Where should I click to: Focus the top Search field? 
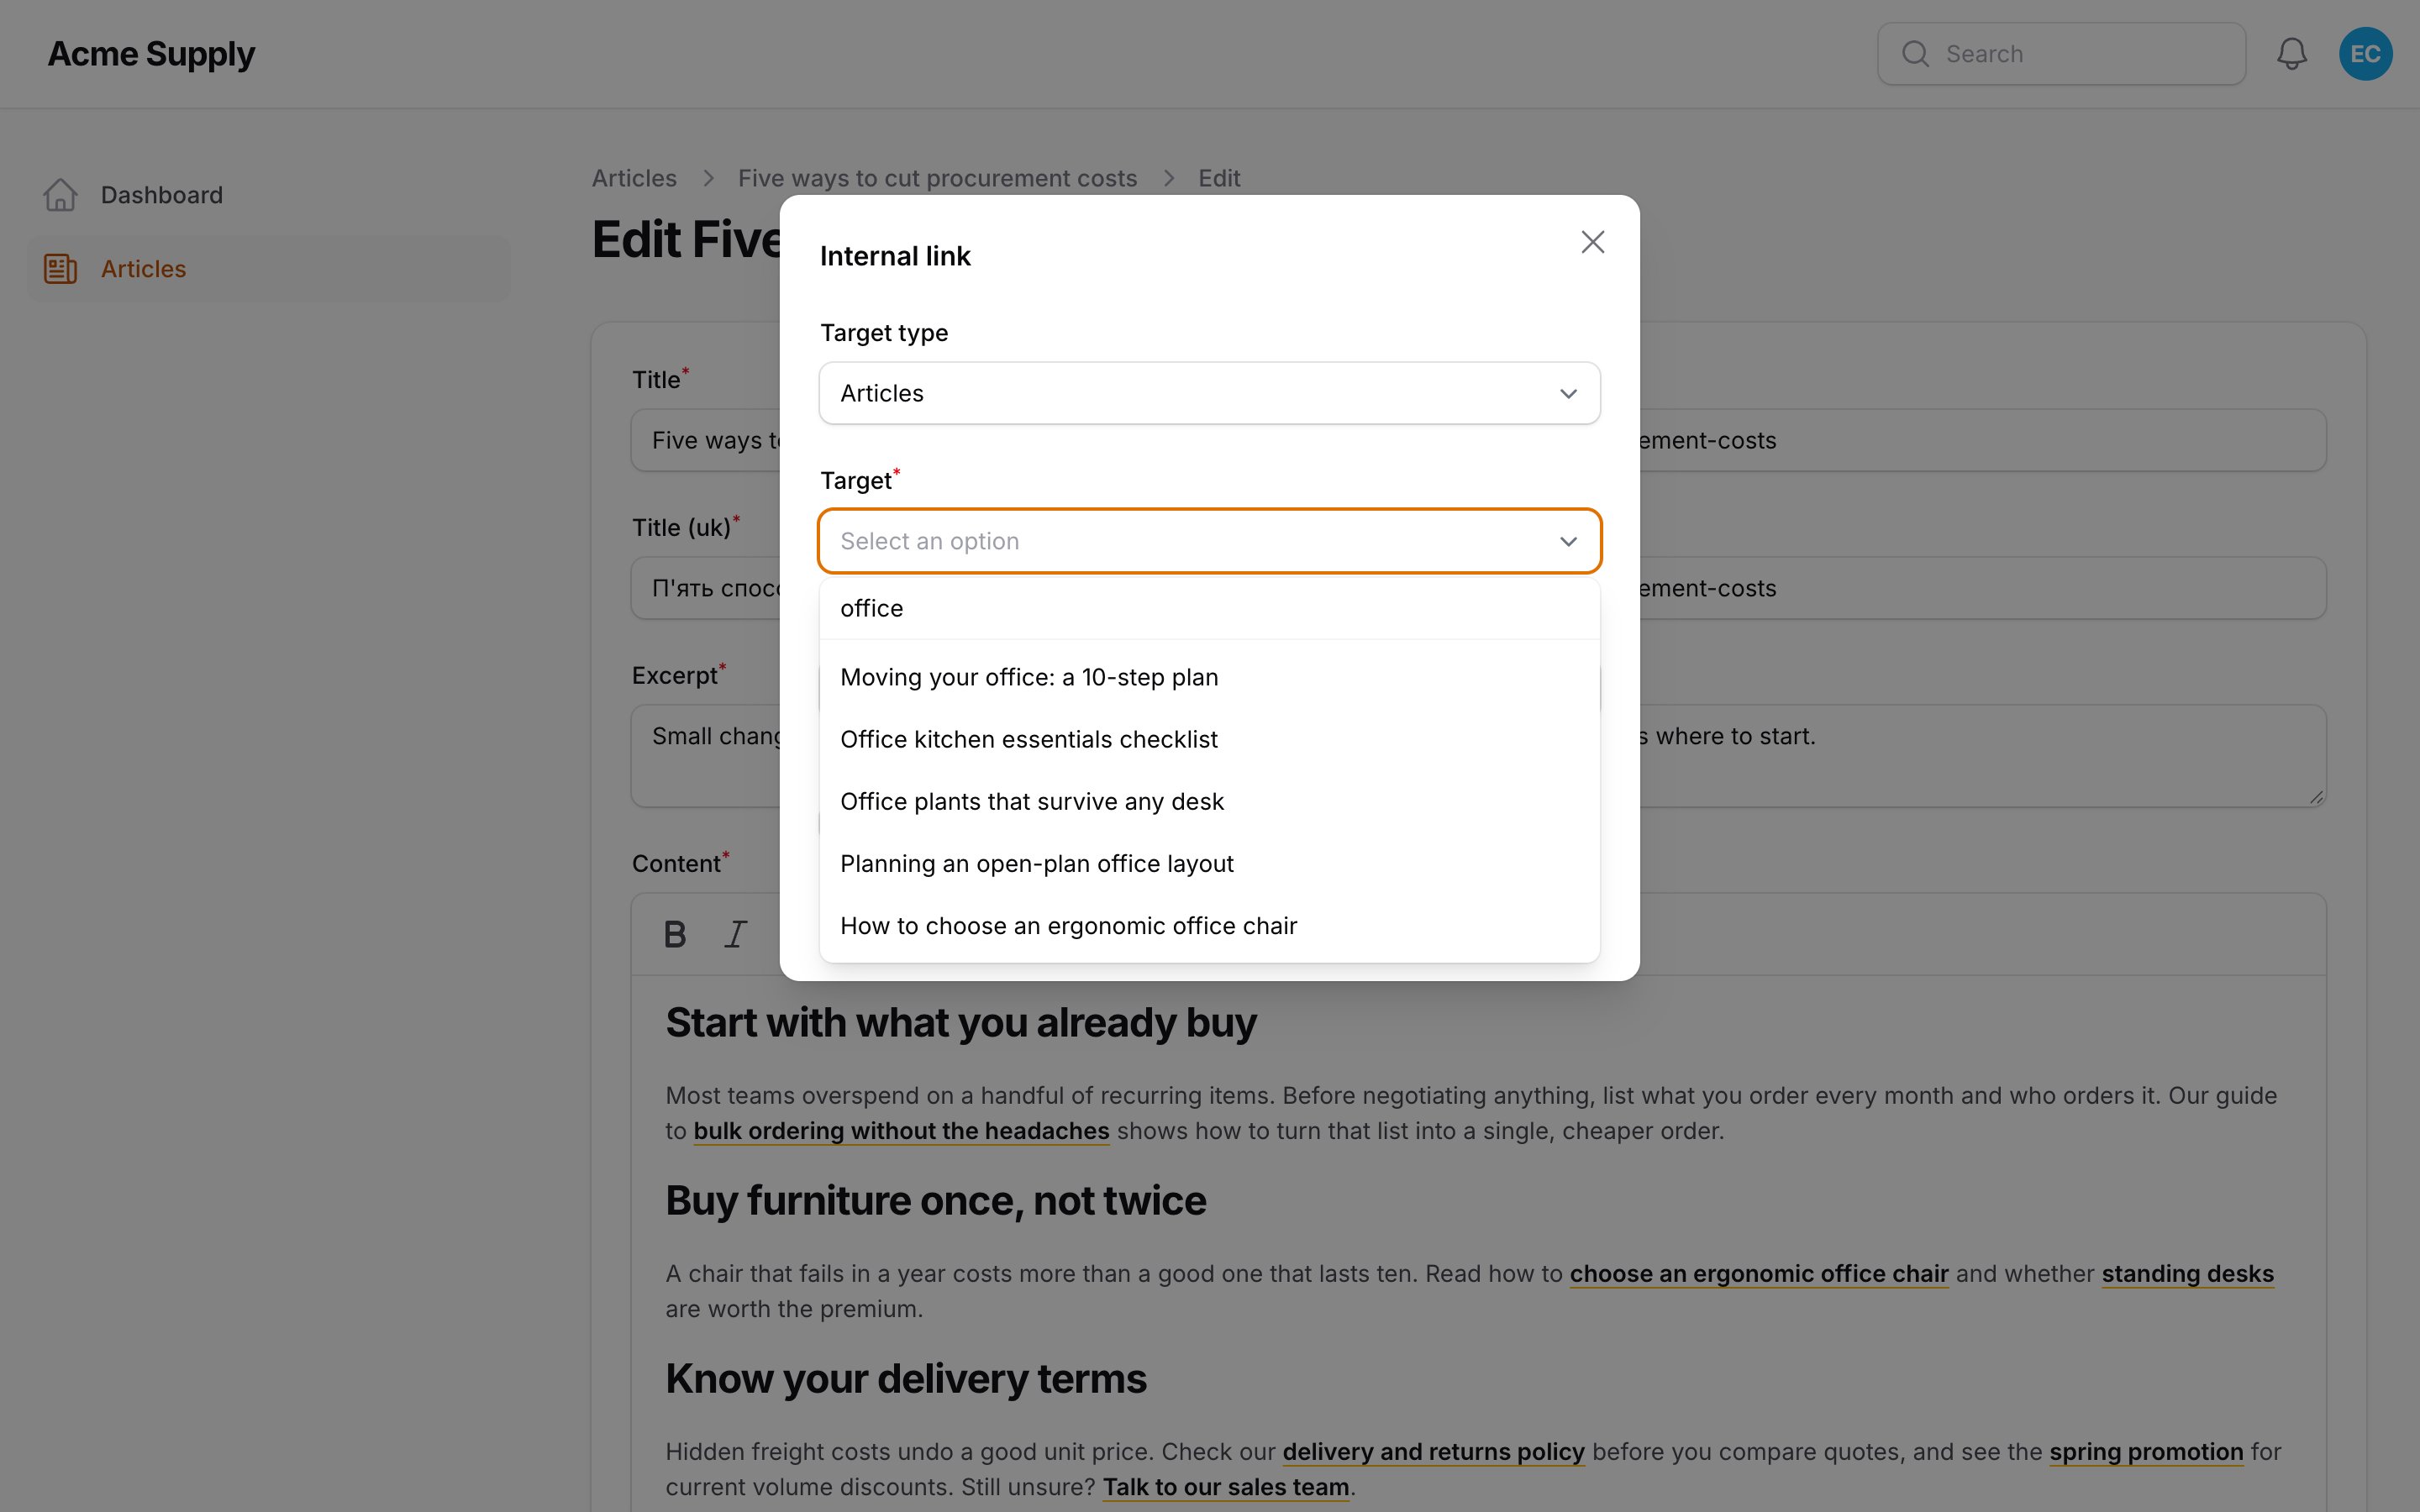point(2061,54)
